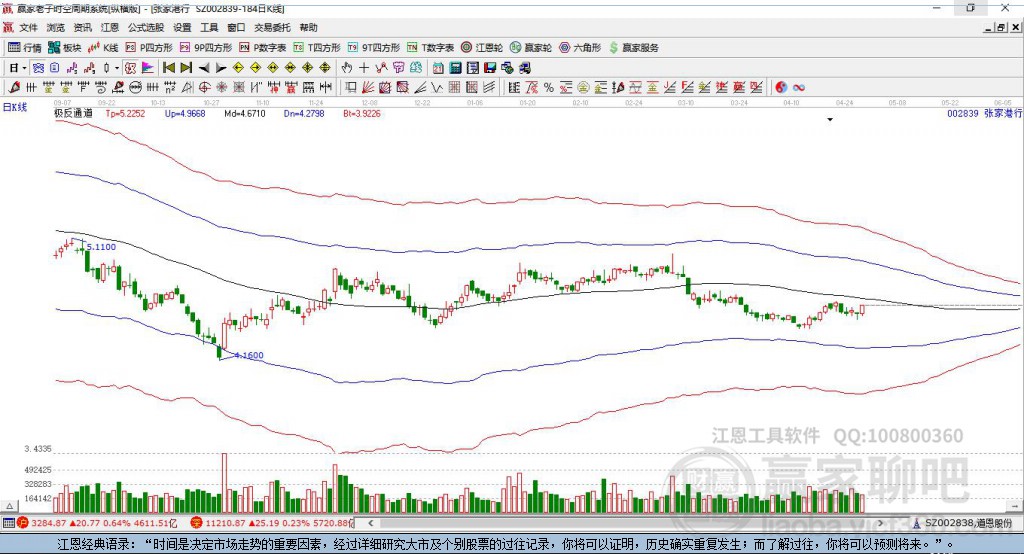This screenshot has height=554, width=1024.
Task: Open the 江恩 menu
Action: point(109,27)
